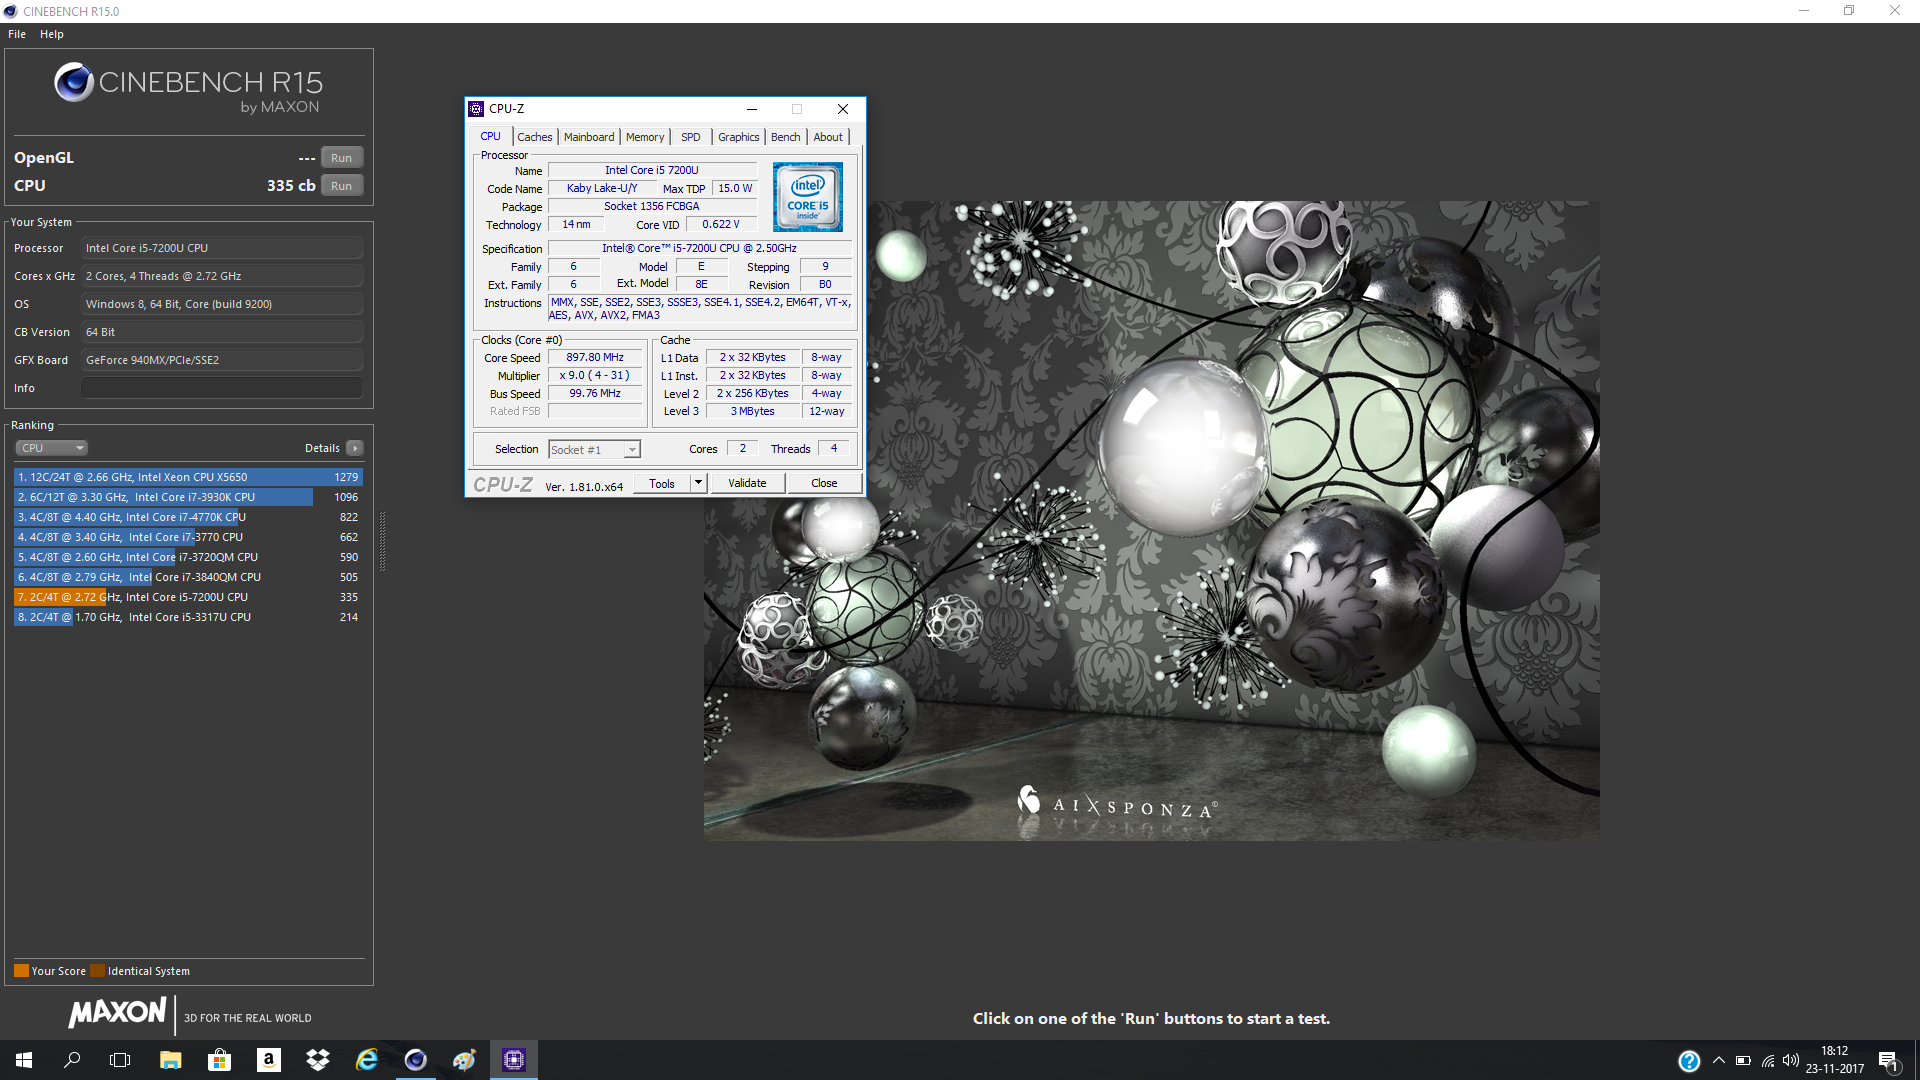Click the CPU-Z title bar app icon

[476, 109]
